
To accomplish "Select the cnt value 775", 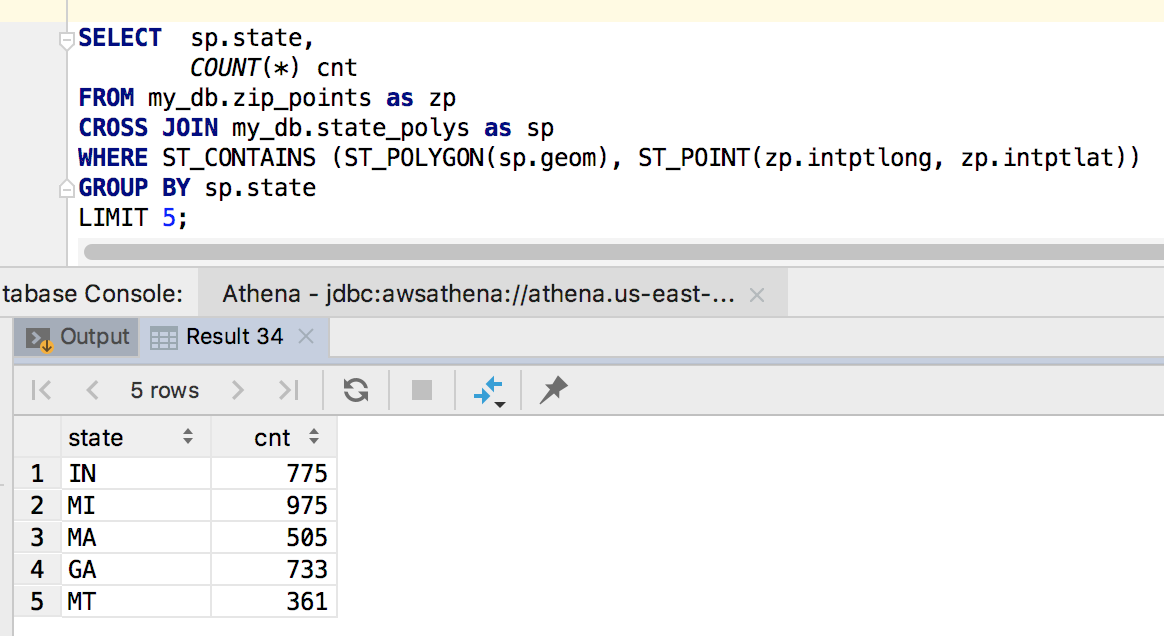I will [x=275, y=473].
